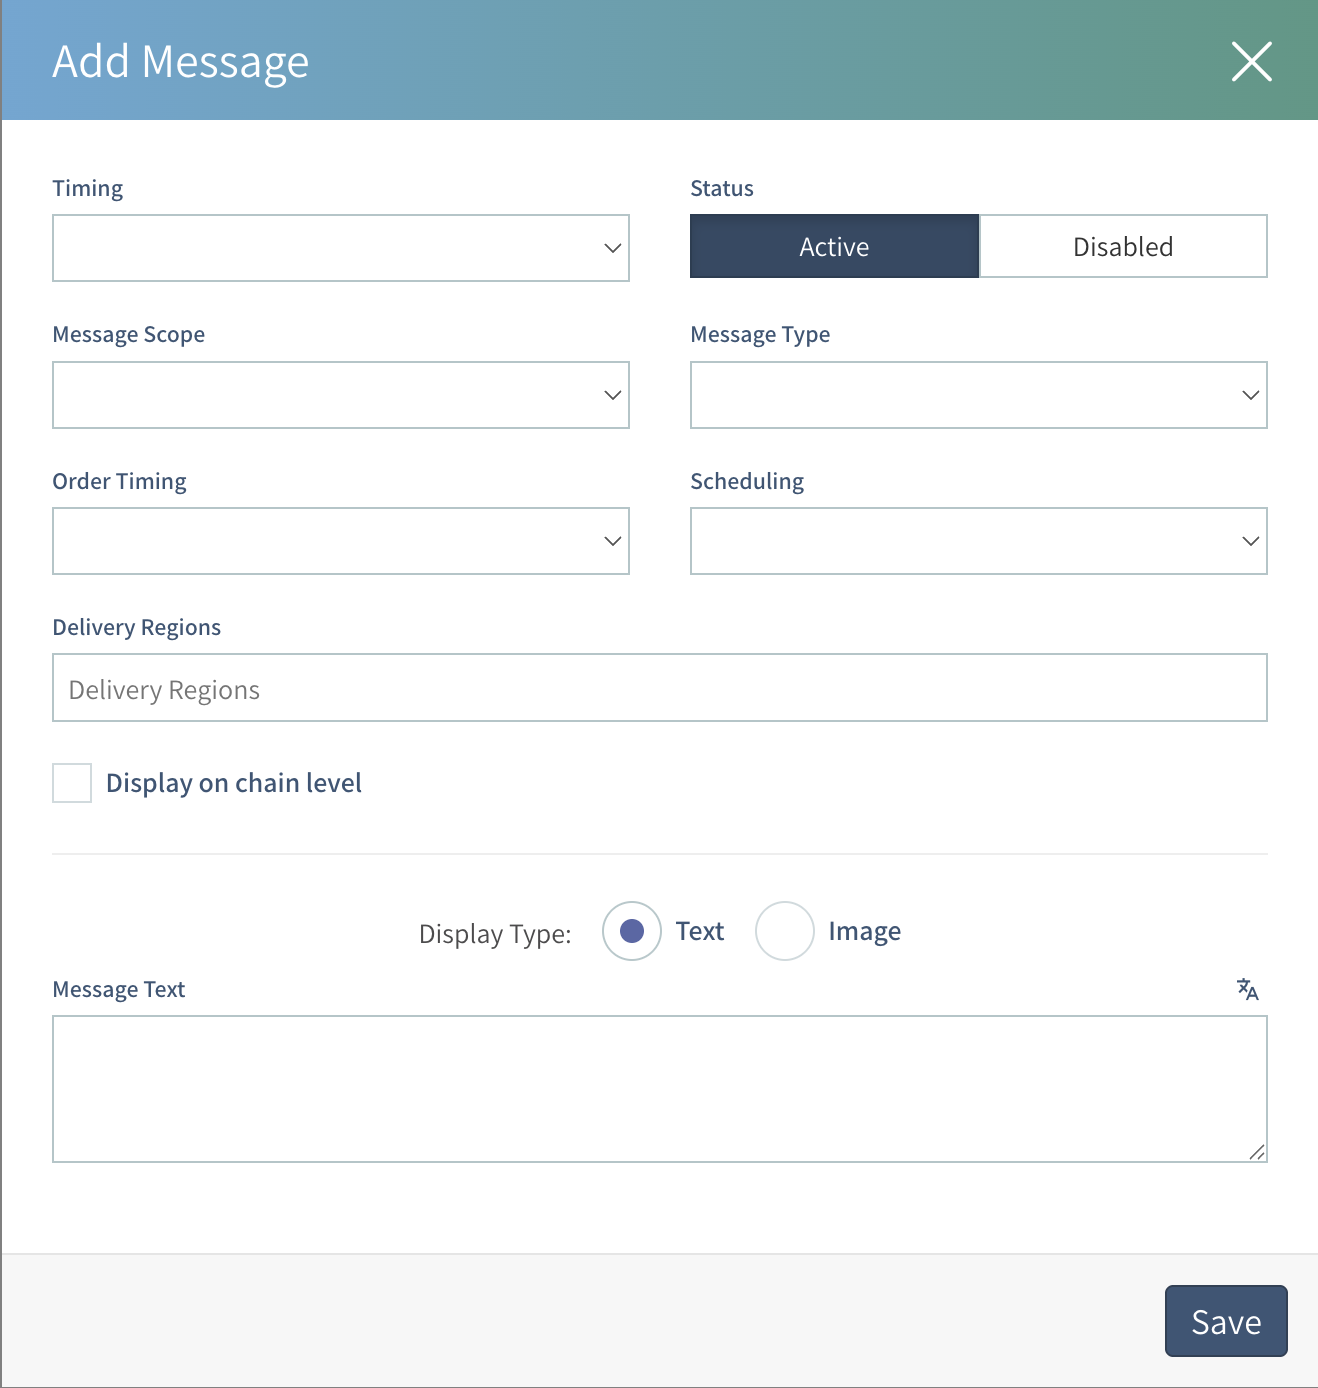This screenshot has height=1388, width=1318.
Task: Close the Add Message dialog
Action: [x=1251, y=62]
